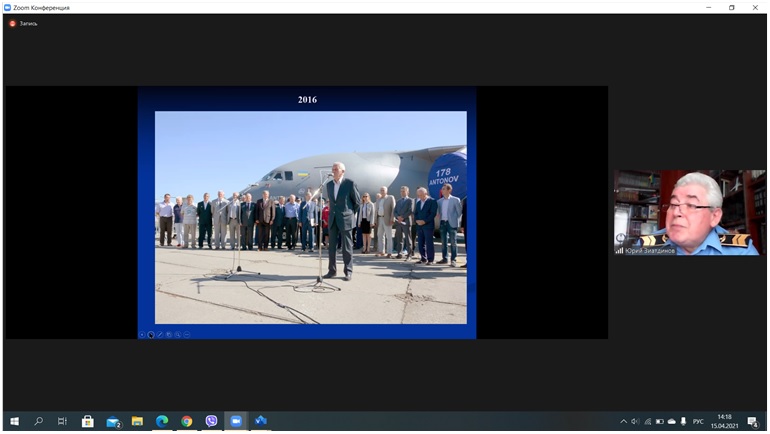The image size is (770, 434).
Task: Click the previous slide arrow in slideshow controls
Action: point(142,334)
